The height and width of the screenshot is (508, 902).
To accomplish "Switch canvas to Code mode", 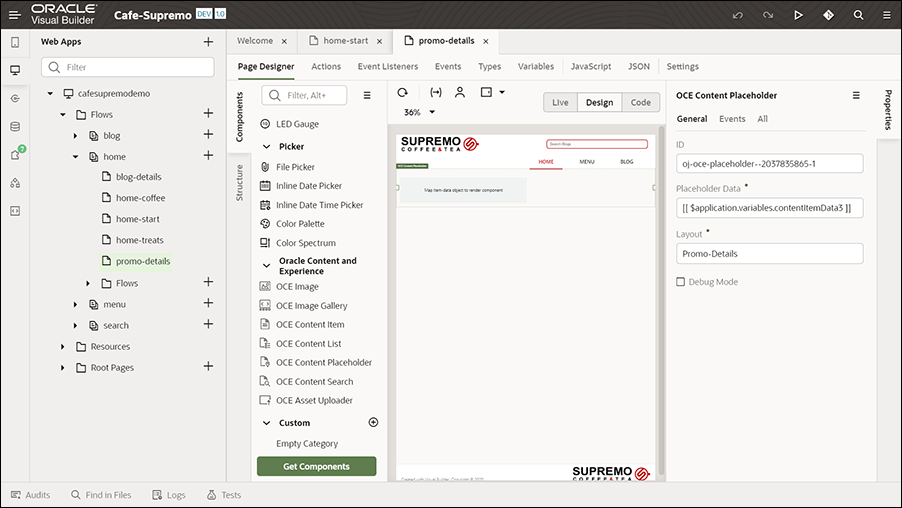I will pyautogui.click(x=640, y=102).
